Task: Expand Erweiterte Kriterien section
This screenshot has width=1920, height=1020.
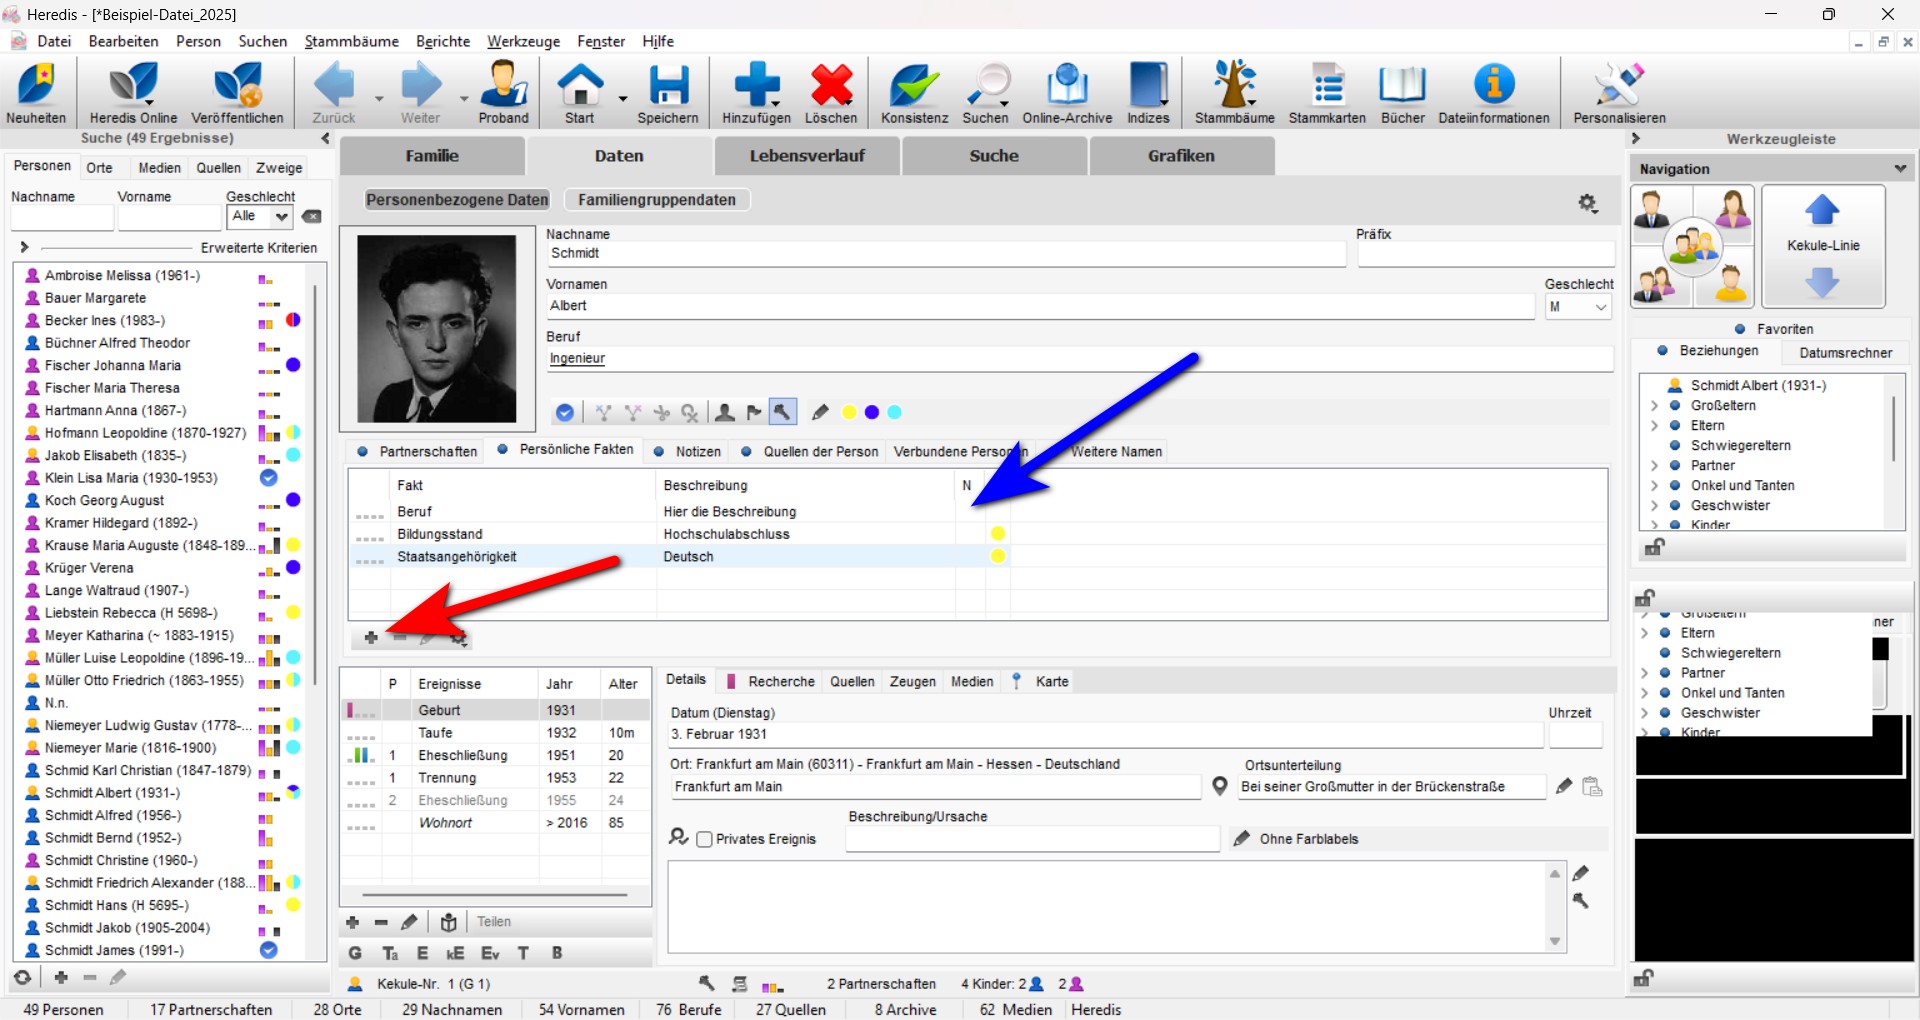Action: 24,247
